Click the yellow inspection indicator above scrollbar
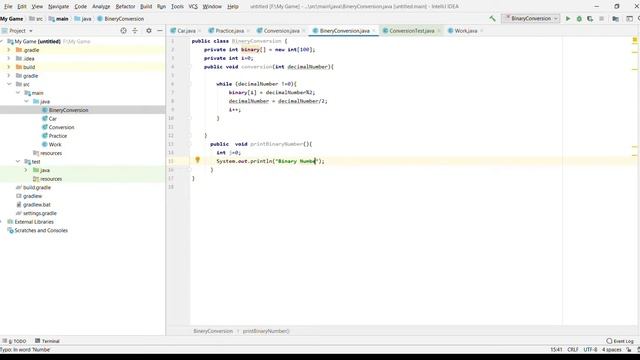The image size is (640, 360). (x=635, y=40)
